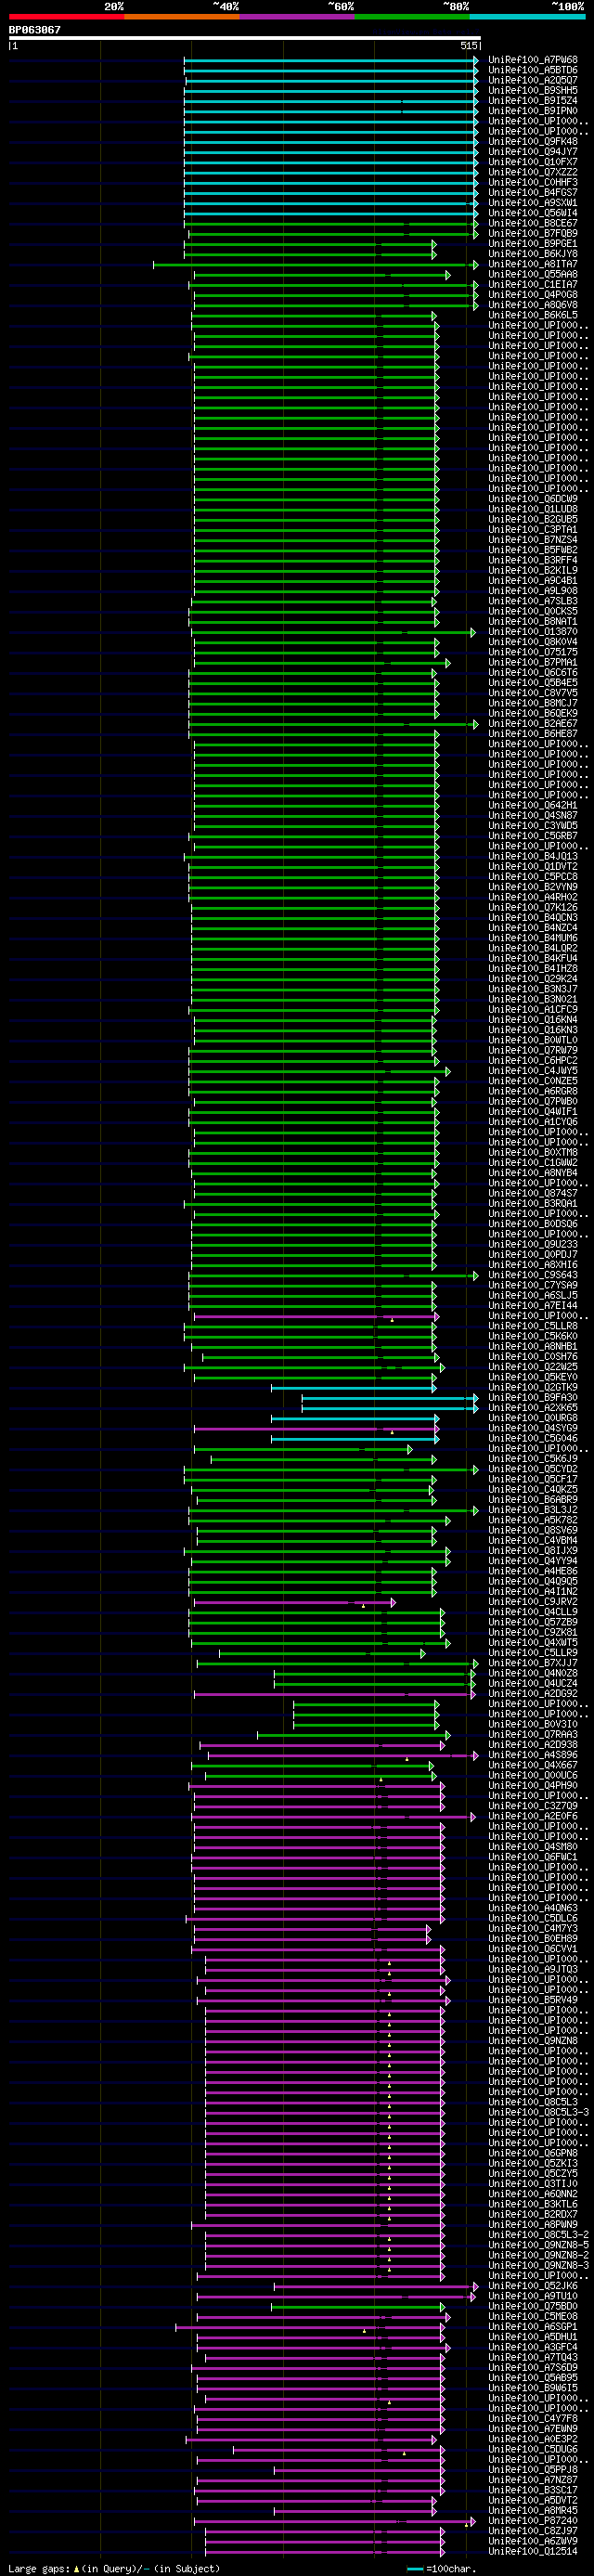Select hit label UniRef100_B6K6L5

pos(533,315)
